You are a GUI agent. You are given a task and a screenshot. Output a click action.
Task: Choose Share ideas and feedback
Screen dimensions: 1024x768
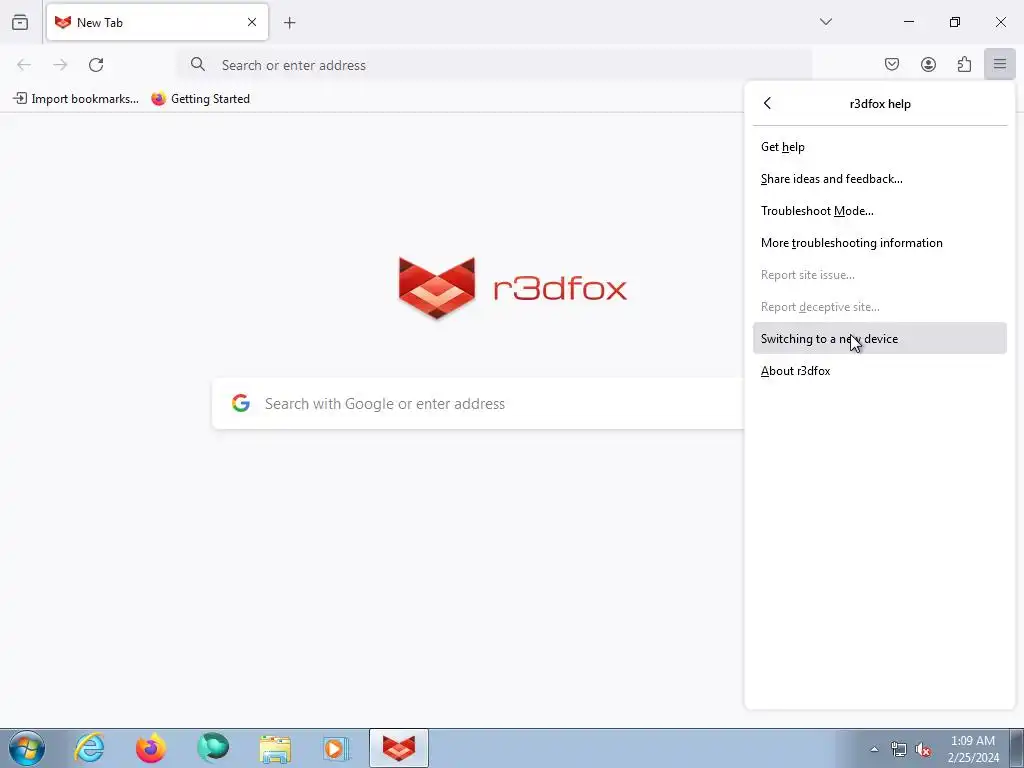tap(880, 179)
